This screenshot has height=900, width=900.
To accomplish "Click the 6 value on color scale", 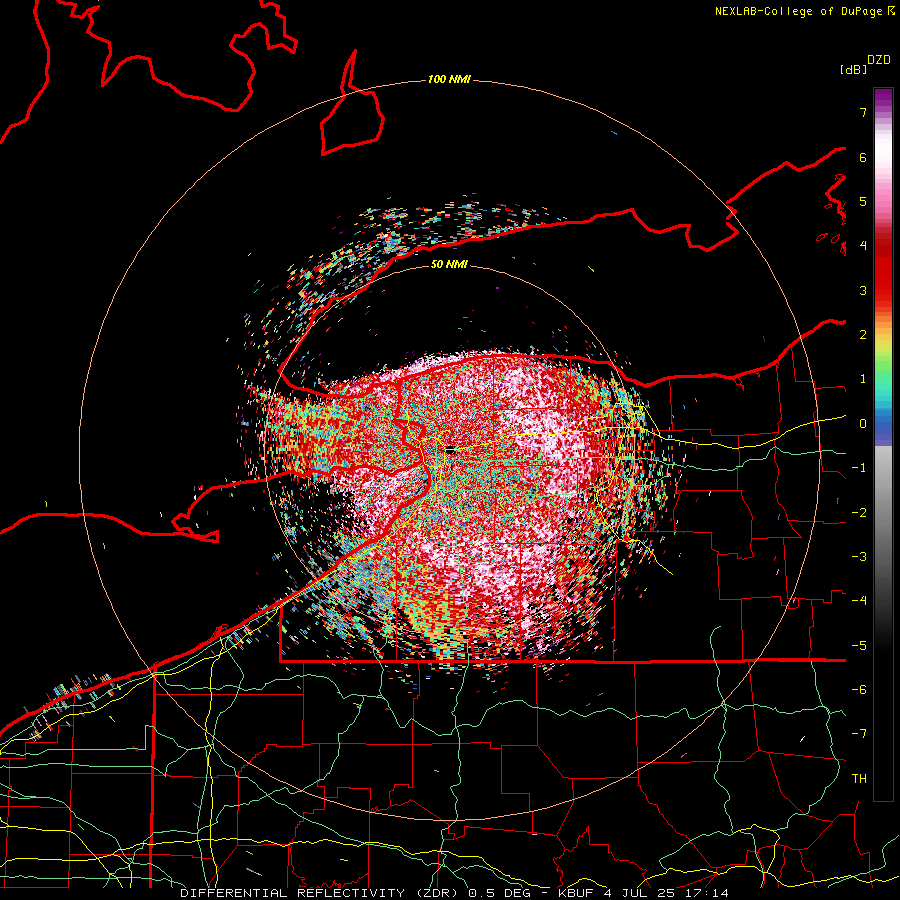I will click(863, 157).
